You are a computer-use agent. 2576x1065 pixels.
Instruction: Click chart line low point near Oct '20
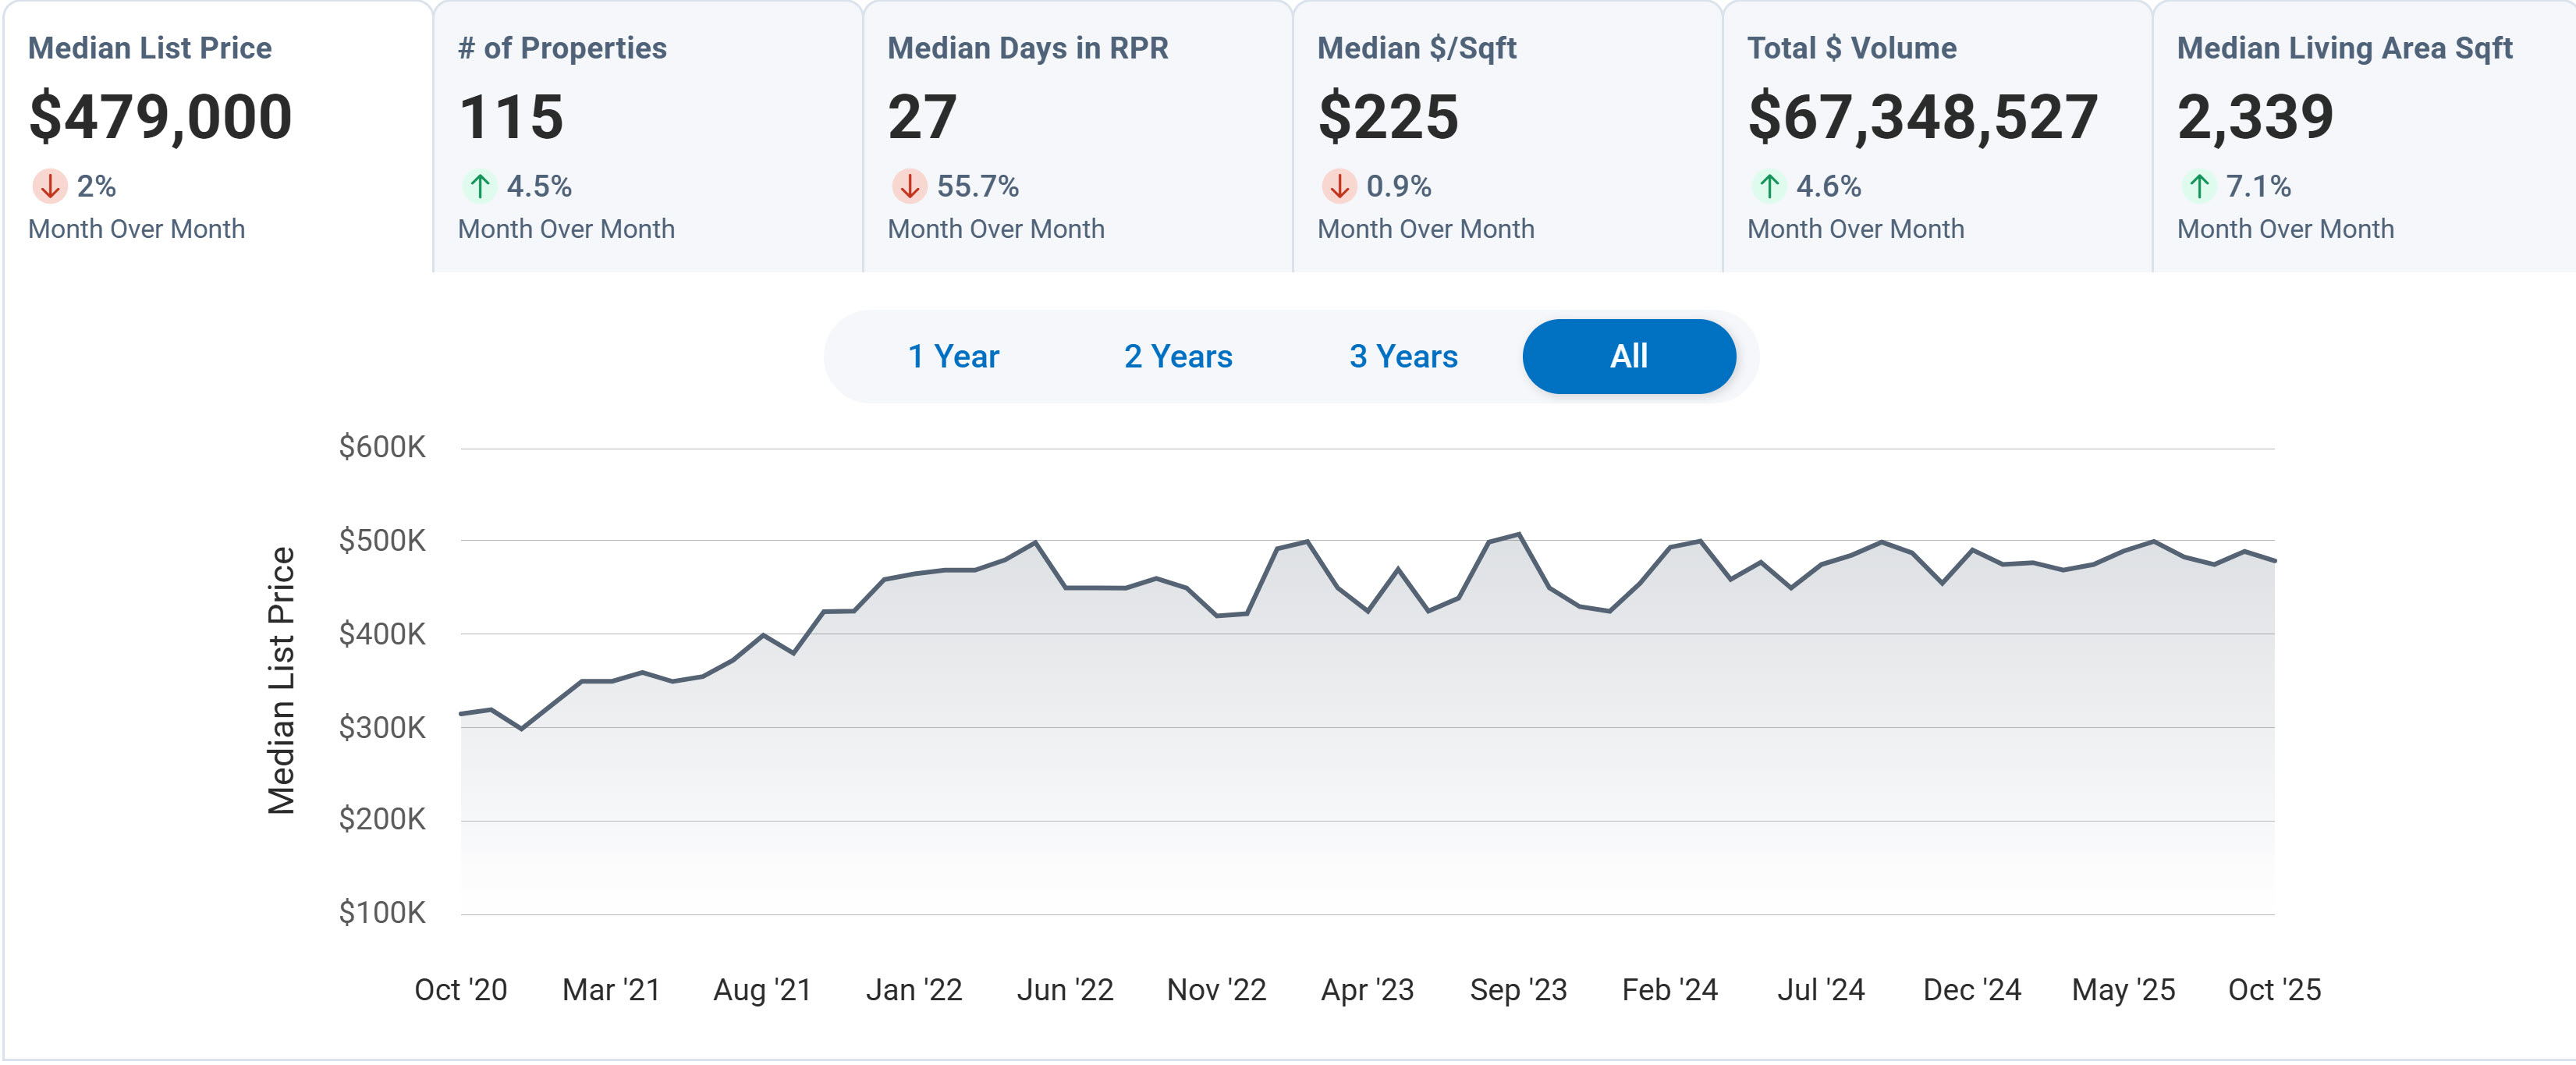521,728
